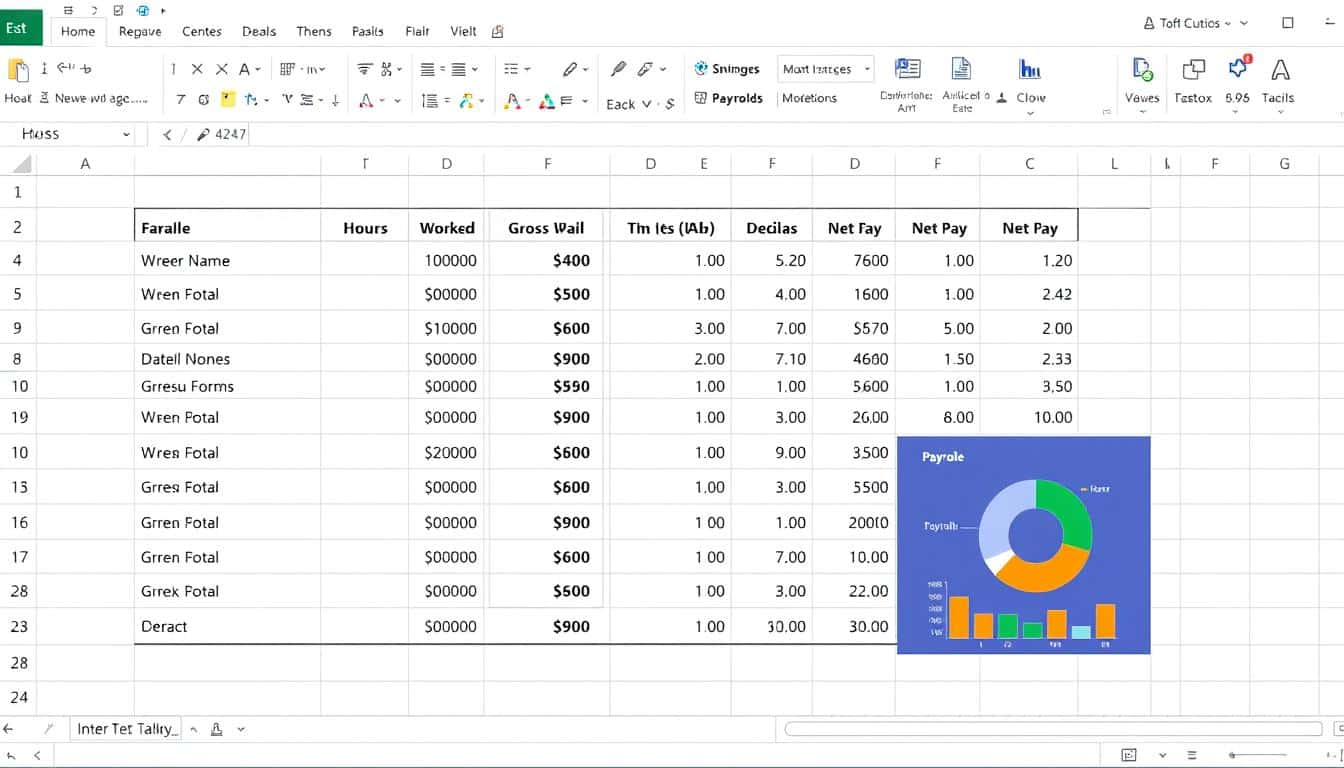Open the Mart Istrges dropdown

pyautogui.click(x=826, y=69)
